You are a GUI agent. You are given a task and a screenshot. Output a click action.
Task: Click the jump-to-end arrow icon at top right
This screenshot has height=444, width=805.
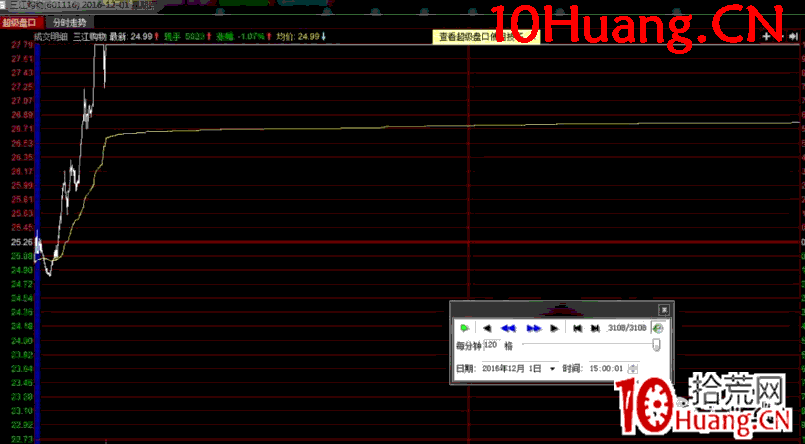(x=794, y=36)
